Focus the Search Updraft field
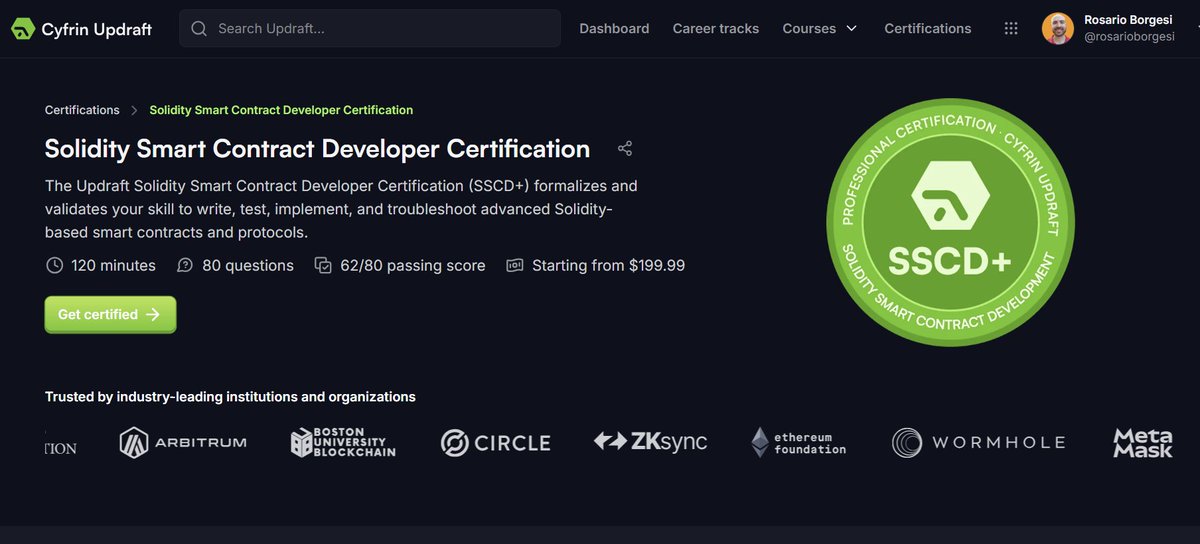The height and width of the screenshot is (544, 1200). [x=370, y=29]
